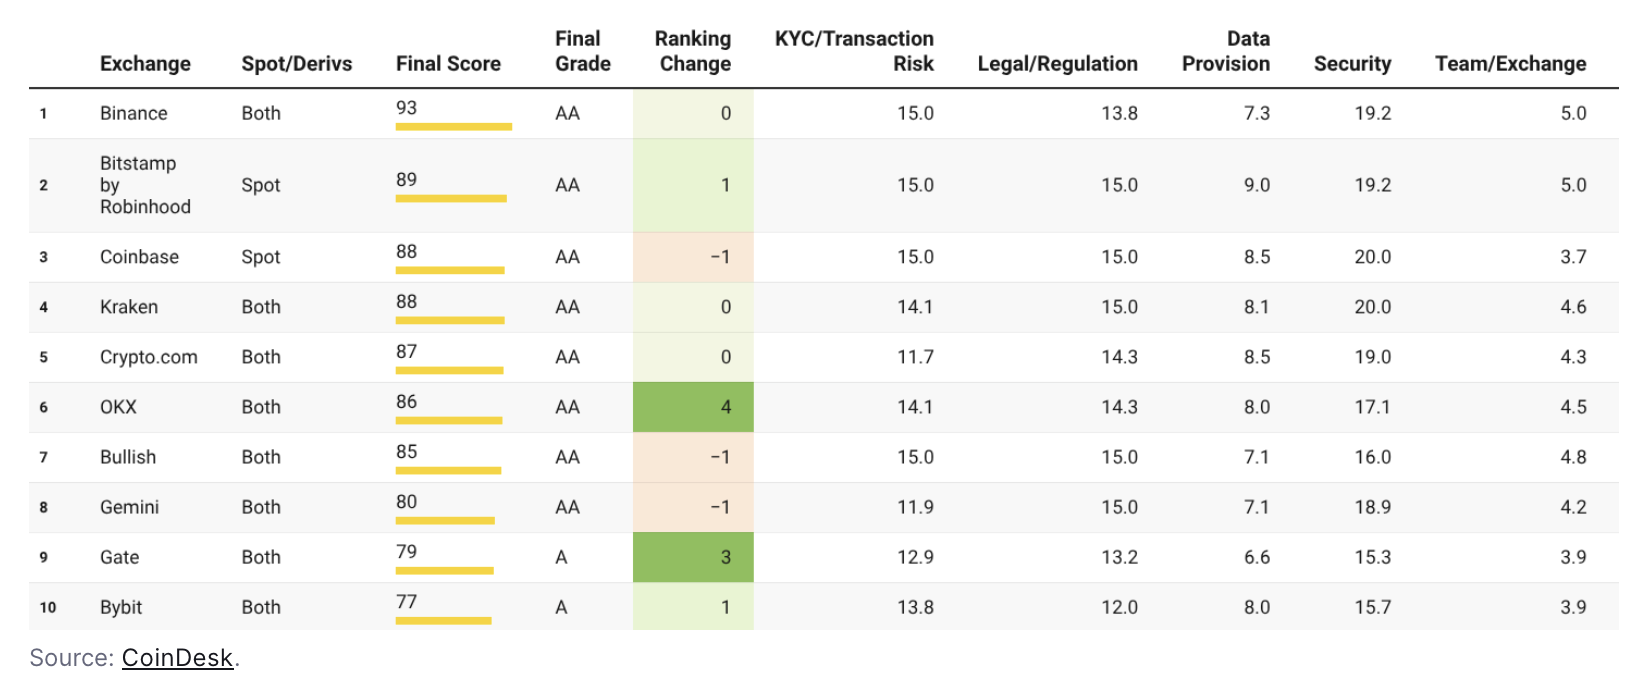Click the Bullish exchange name

pyautogui.click(x=128, y=457)
